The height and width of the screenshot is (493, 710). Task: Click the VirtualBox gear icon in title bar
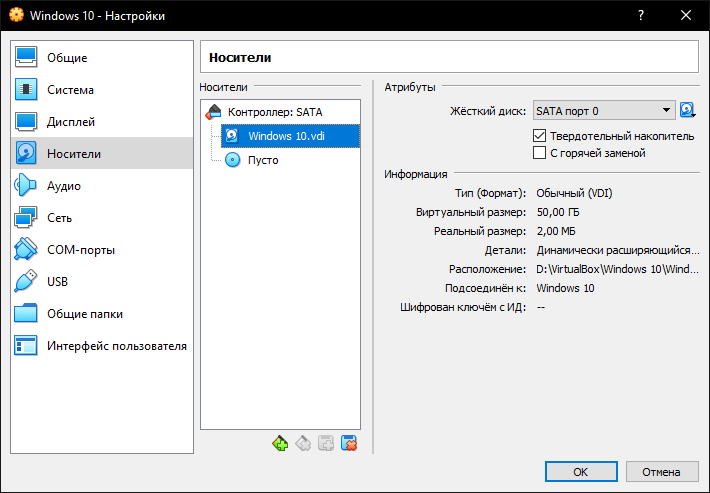(16, 15)
